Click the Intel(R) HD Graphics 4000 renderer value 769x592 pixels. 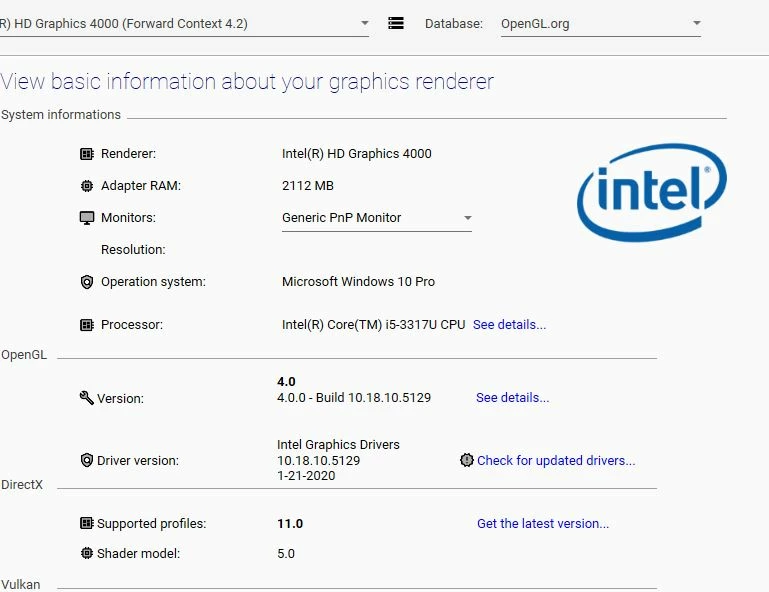[x=357, y=154]
